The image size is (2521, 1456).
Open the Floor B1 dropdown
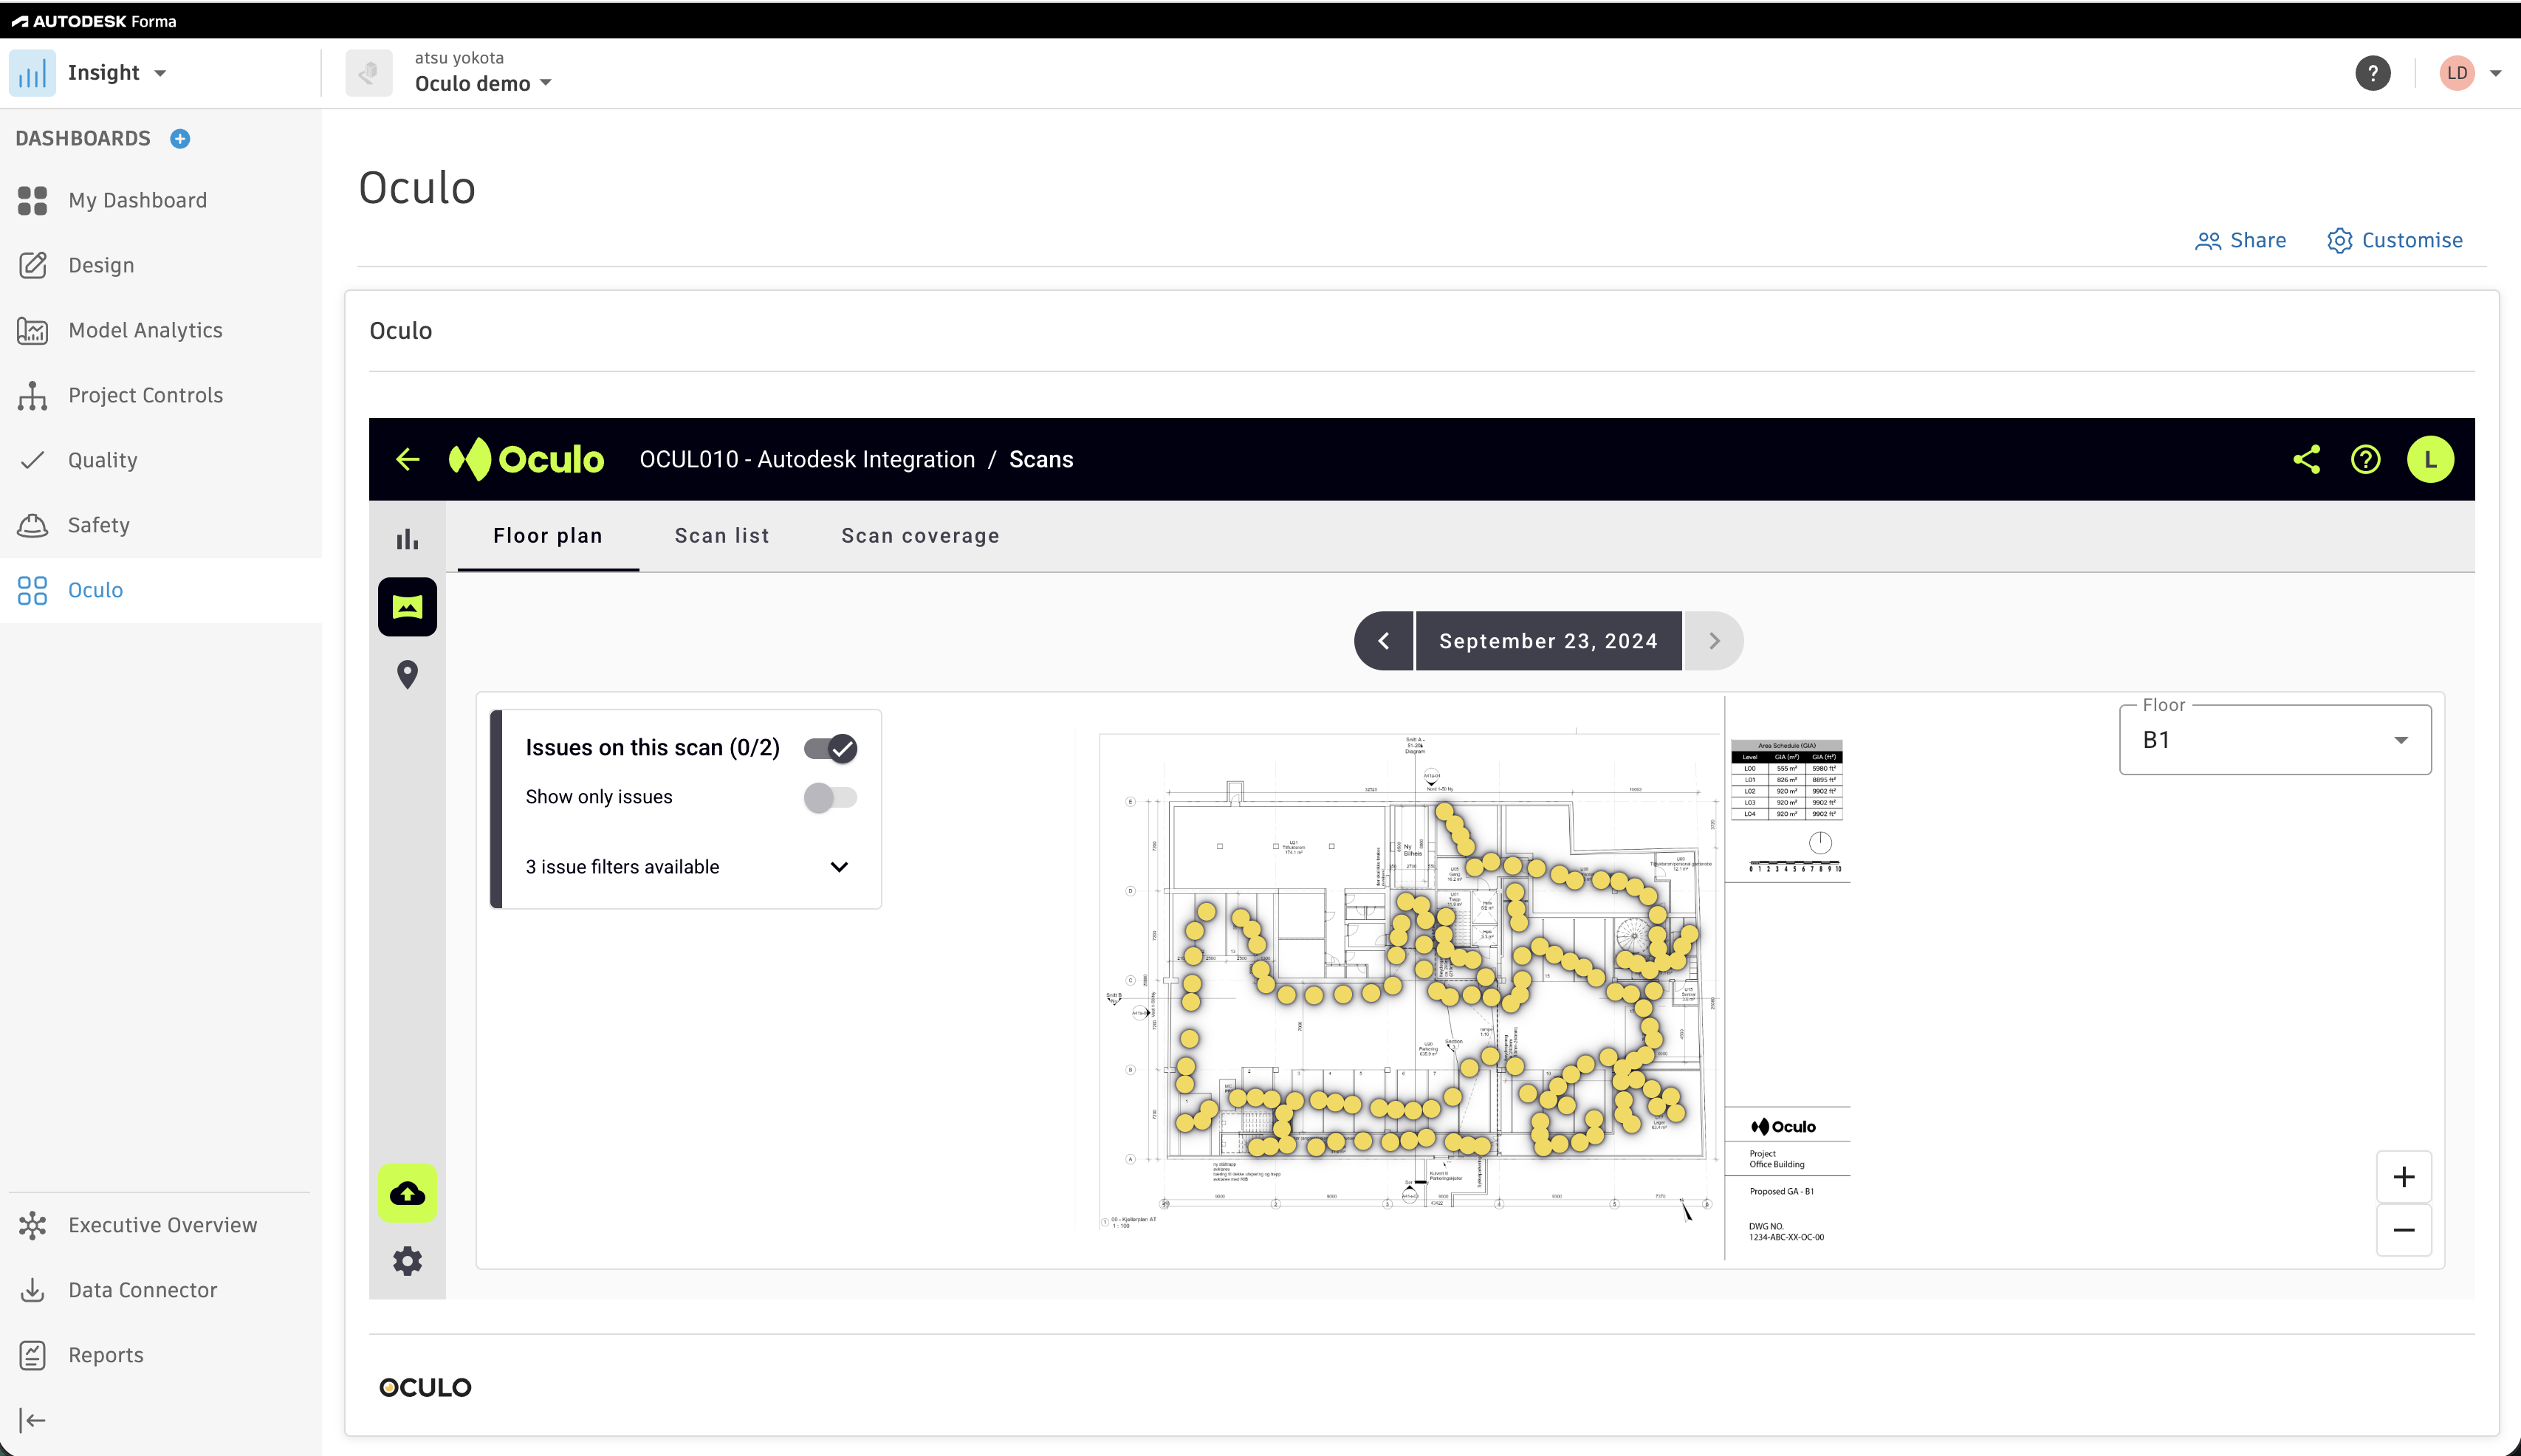pyautogui.click(x=2275, y=740)
